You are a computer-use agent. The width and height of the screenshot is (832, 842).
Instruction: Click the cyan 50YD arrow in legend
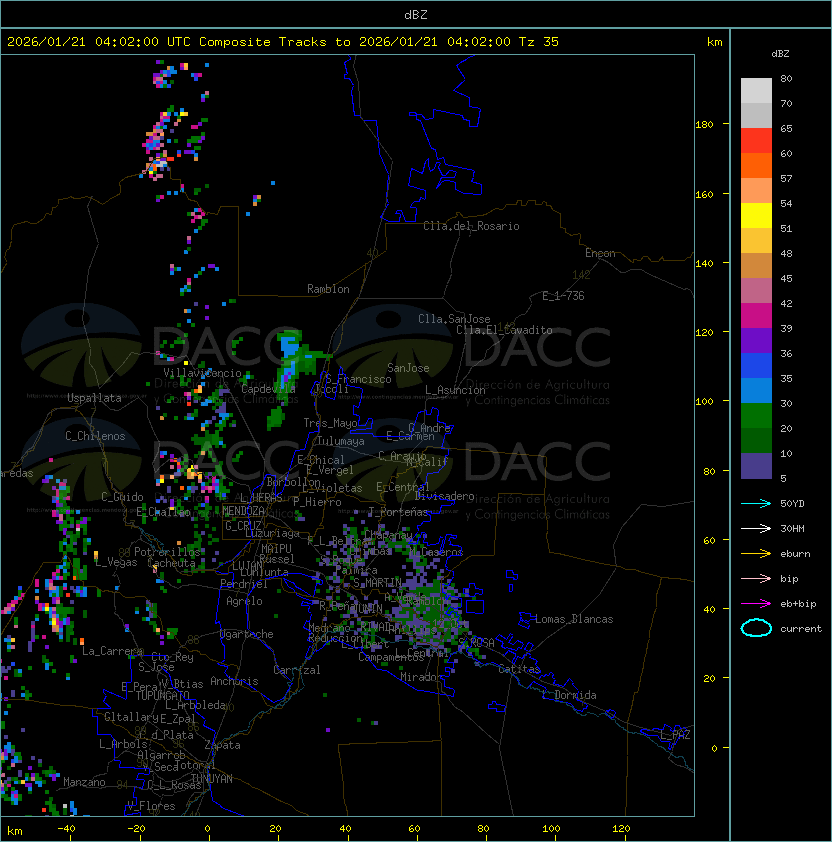[x=756, y=504]
